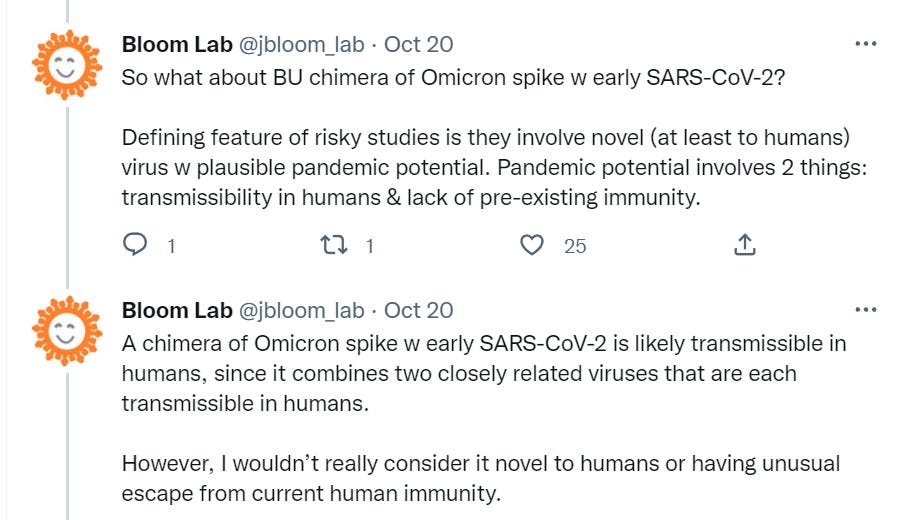
Task: Like the first tweet with the heart icon
Action: click(535, 245)
